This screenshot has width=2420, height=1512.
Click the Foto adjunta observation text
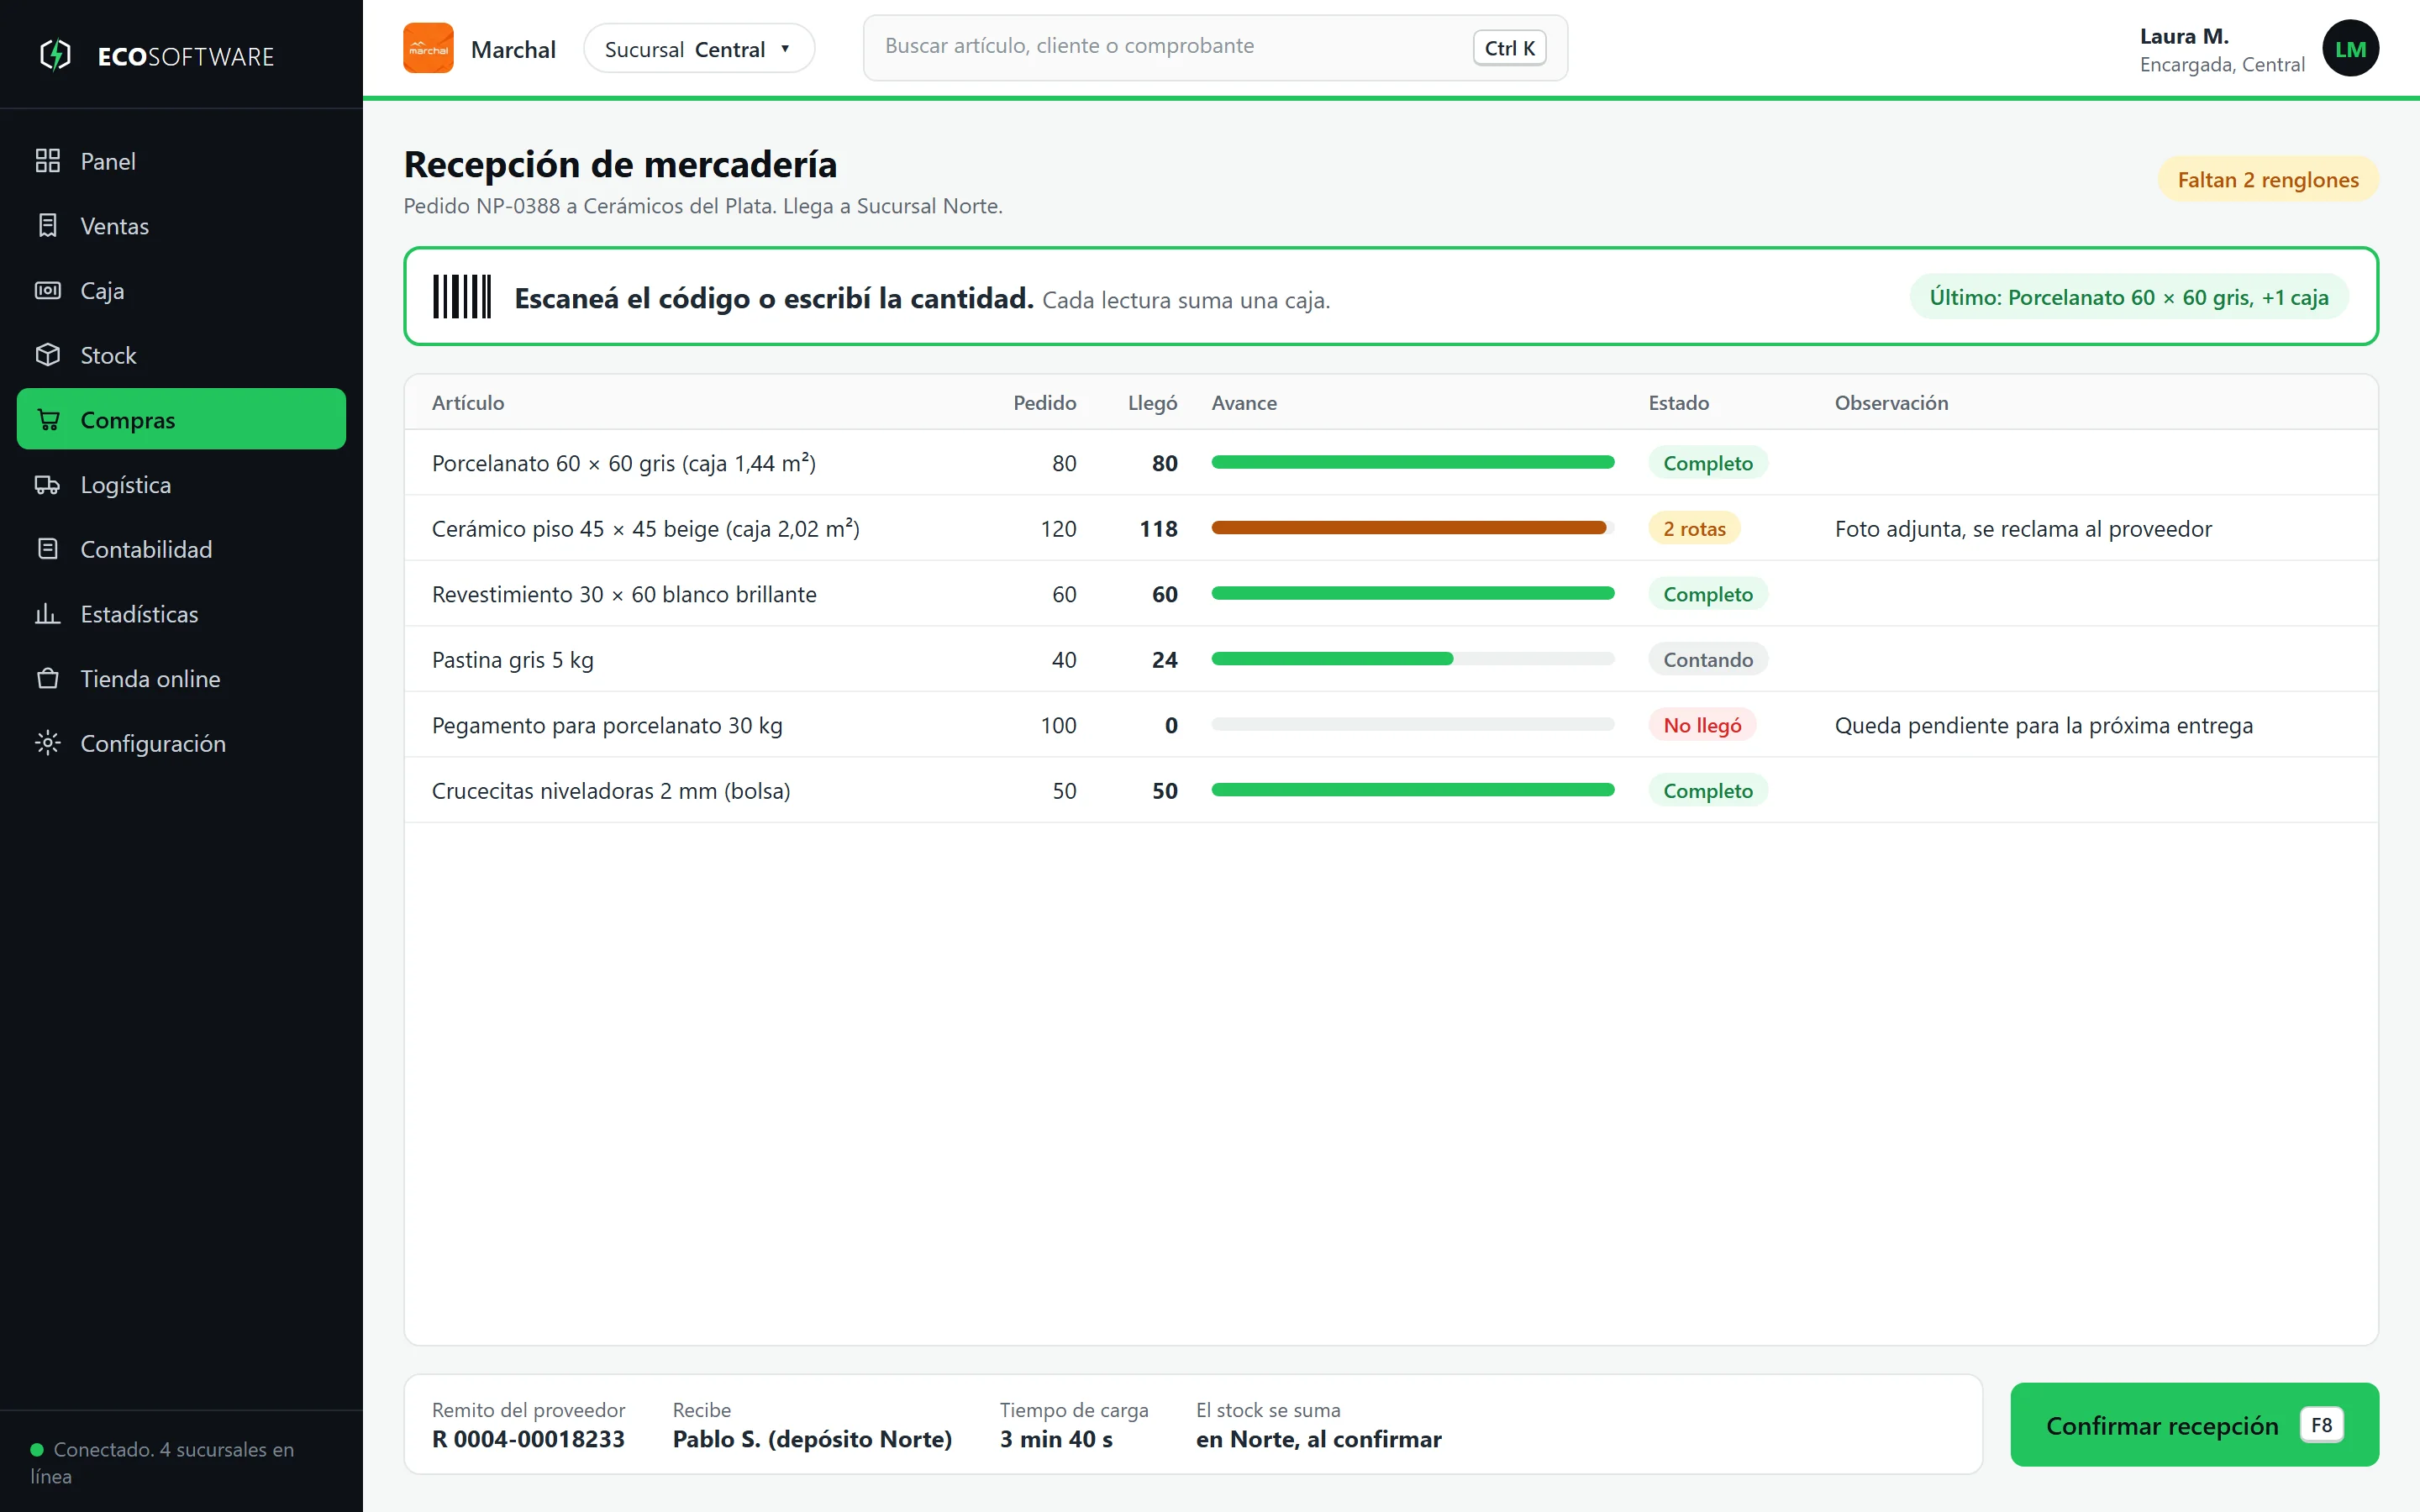[2023, 529]
